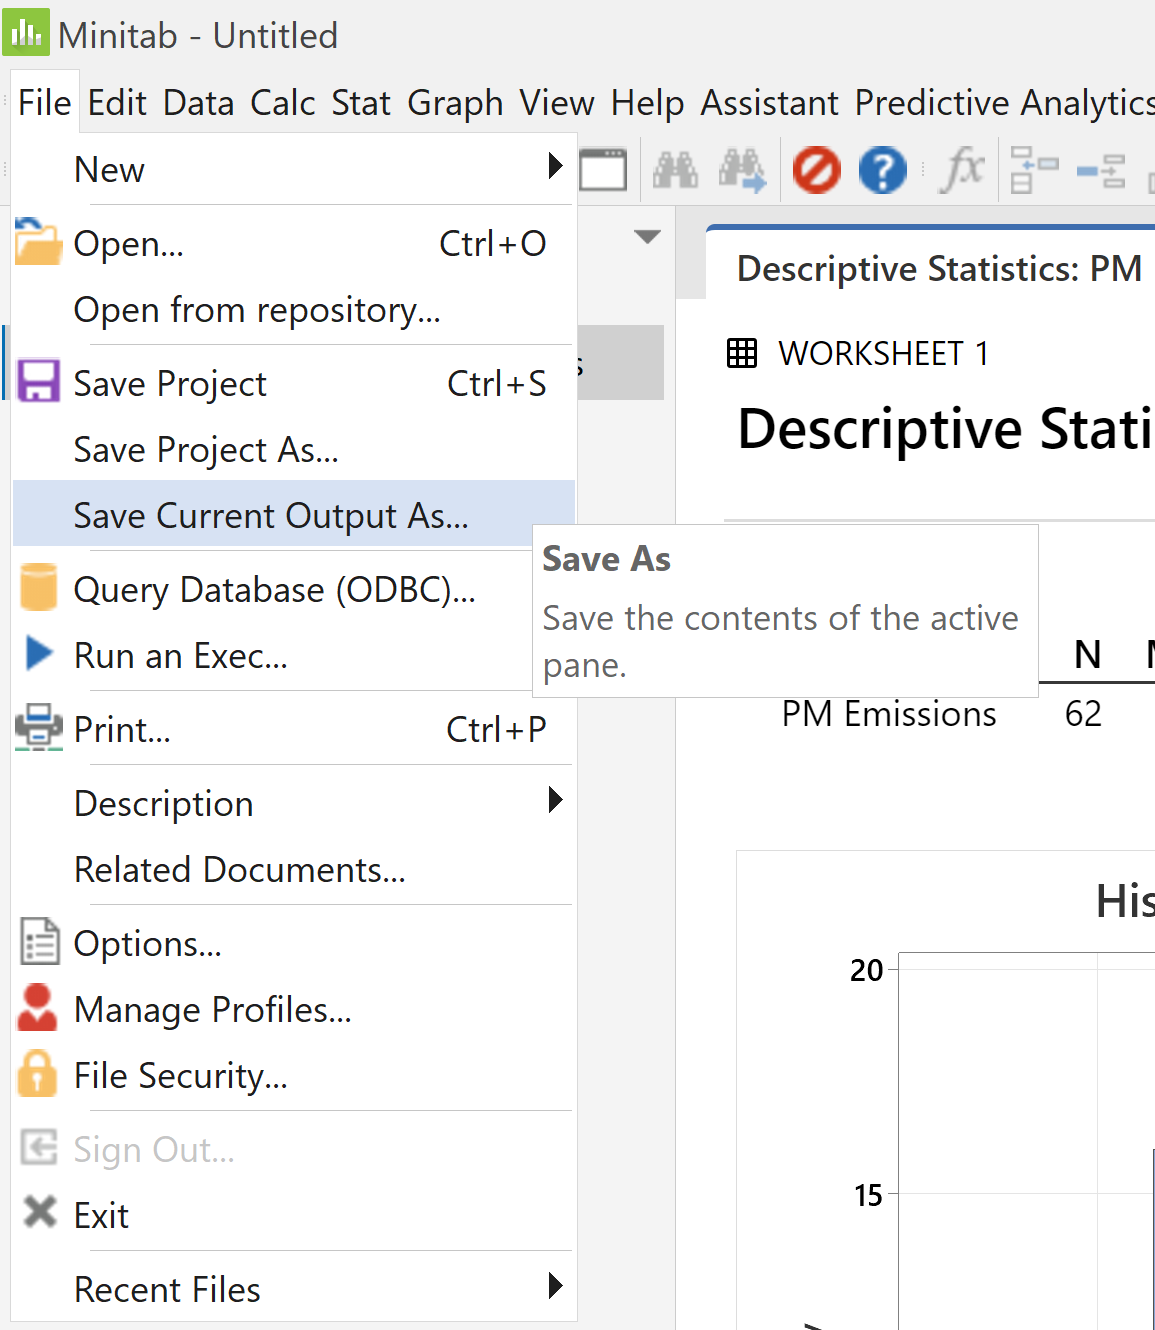Click the Query Database cylinder icon

(38, 587)
